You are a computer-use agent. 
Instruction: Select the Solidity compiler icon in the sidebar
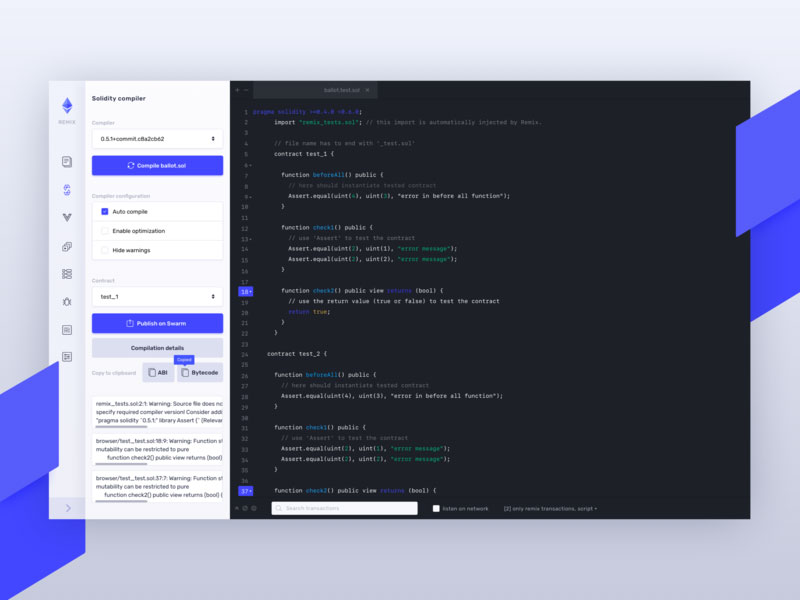[x=67, y=188]
